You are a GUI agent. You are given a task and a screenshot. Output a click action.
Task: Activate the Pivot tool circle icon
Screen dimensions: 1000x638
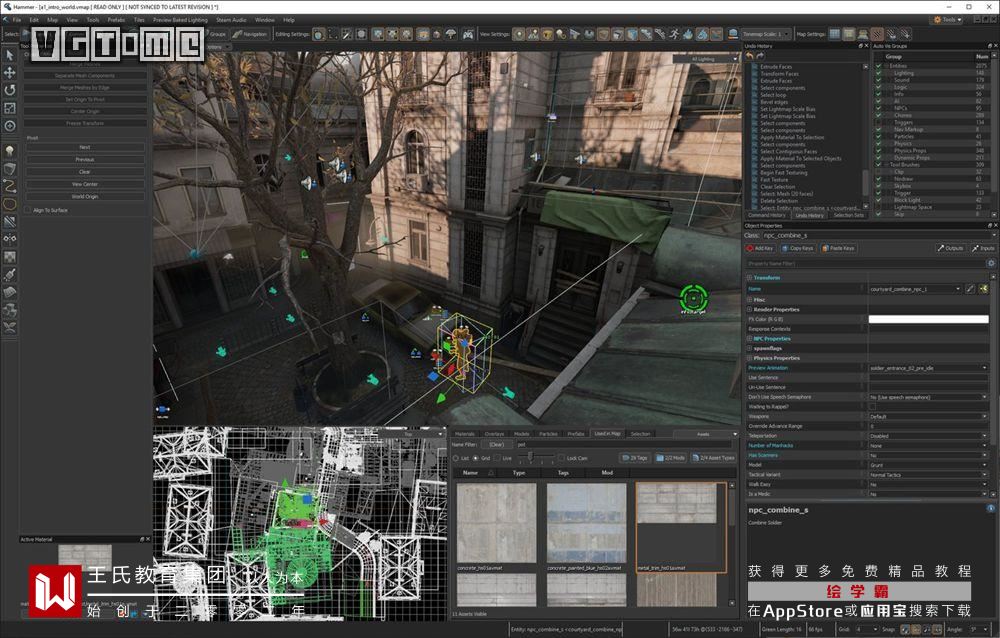[10, 126]
